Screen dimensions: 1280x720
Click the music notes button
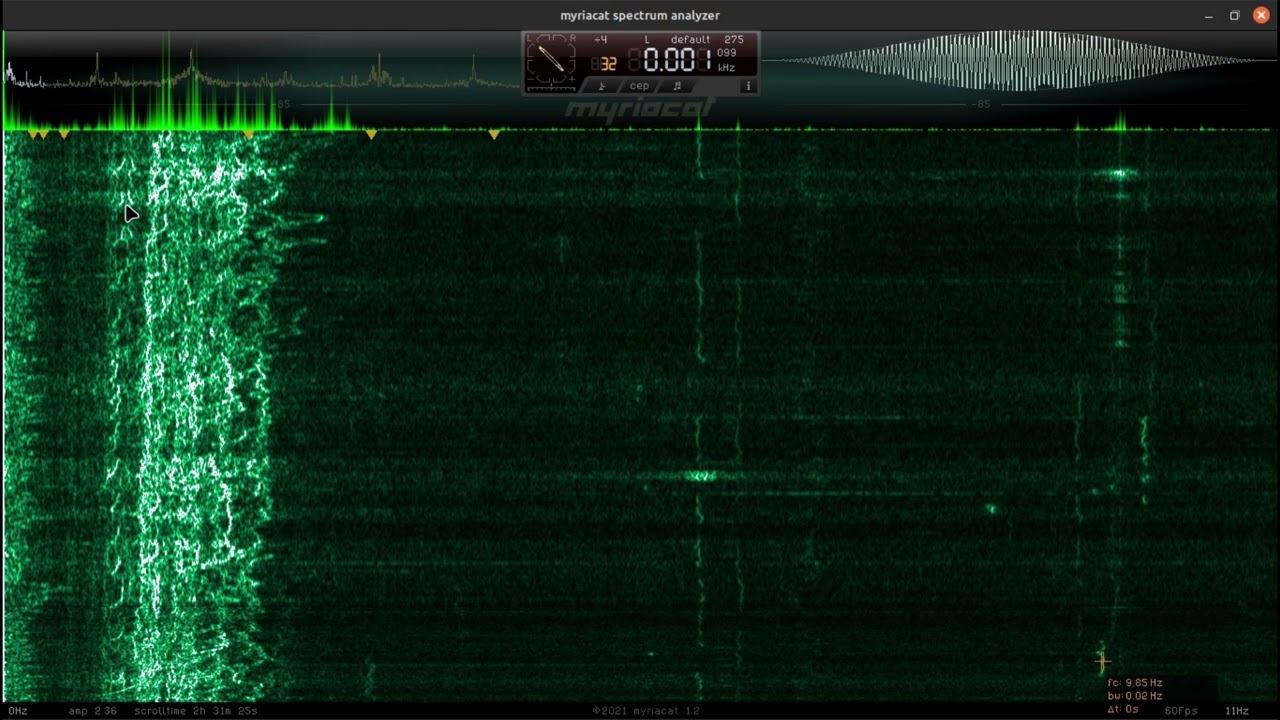tap(677, 86)
